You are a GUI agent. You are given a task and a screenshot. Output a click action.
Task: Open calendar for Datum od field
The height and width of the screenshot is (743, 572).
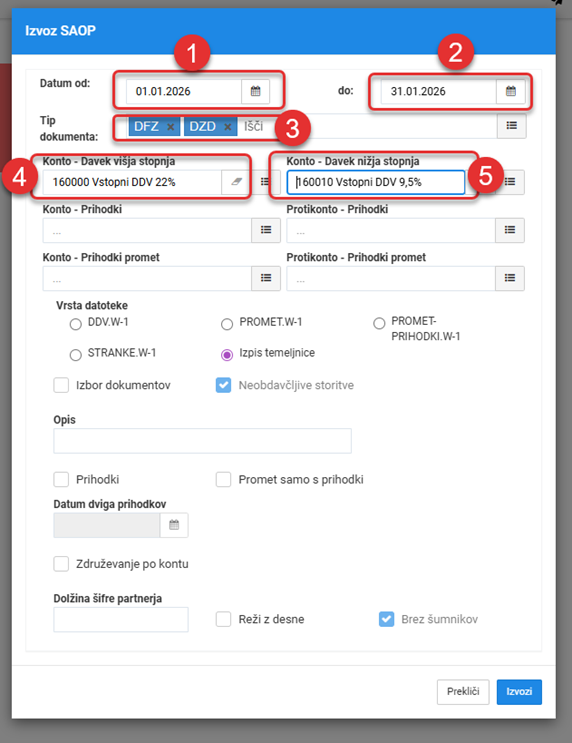[255, 91]
